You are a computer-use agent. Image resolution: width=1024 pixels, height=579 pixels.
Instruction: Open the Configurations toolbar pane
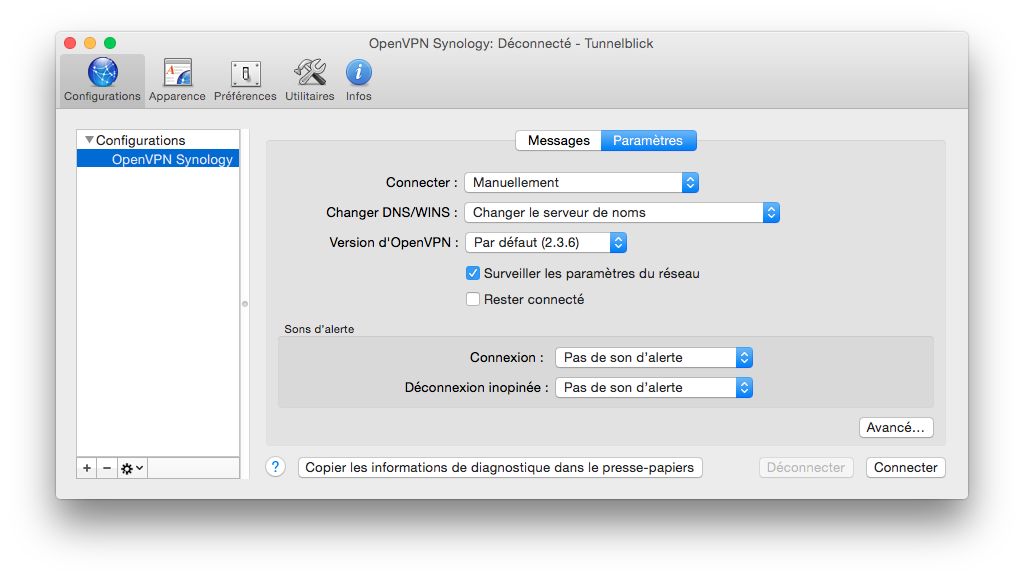point(102,80)
